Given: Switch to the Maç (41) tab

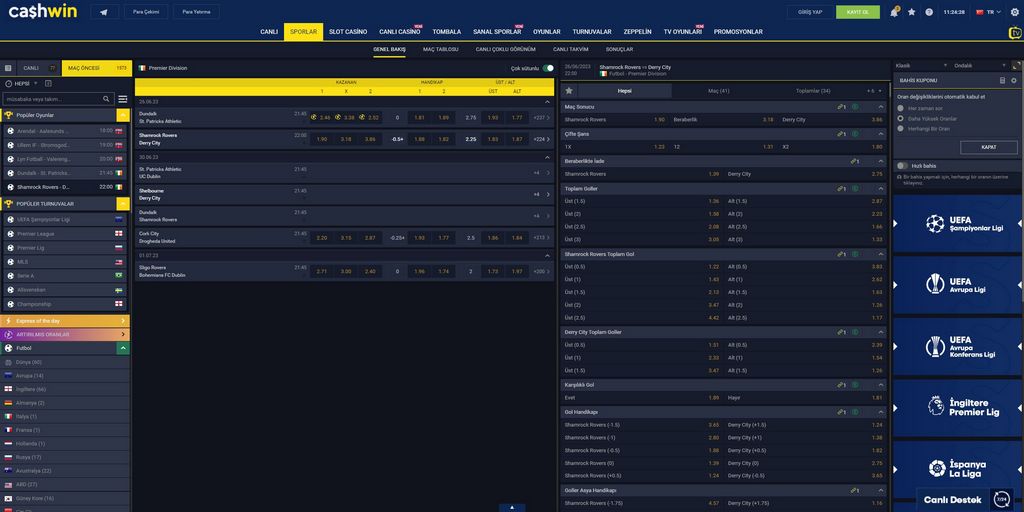Looking at the screenshot, I should [718, 91].
